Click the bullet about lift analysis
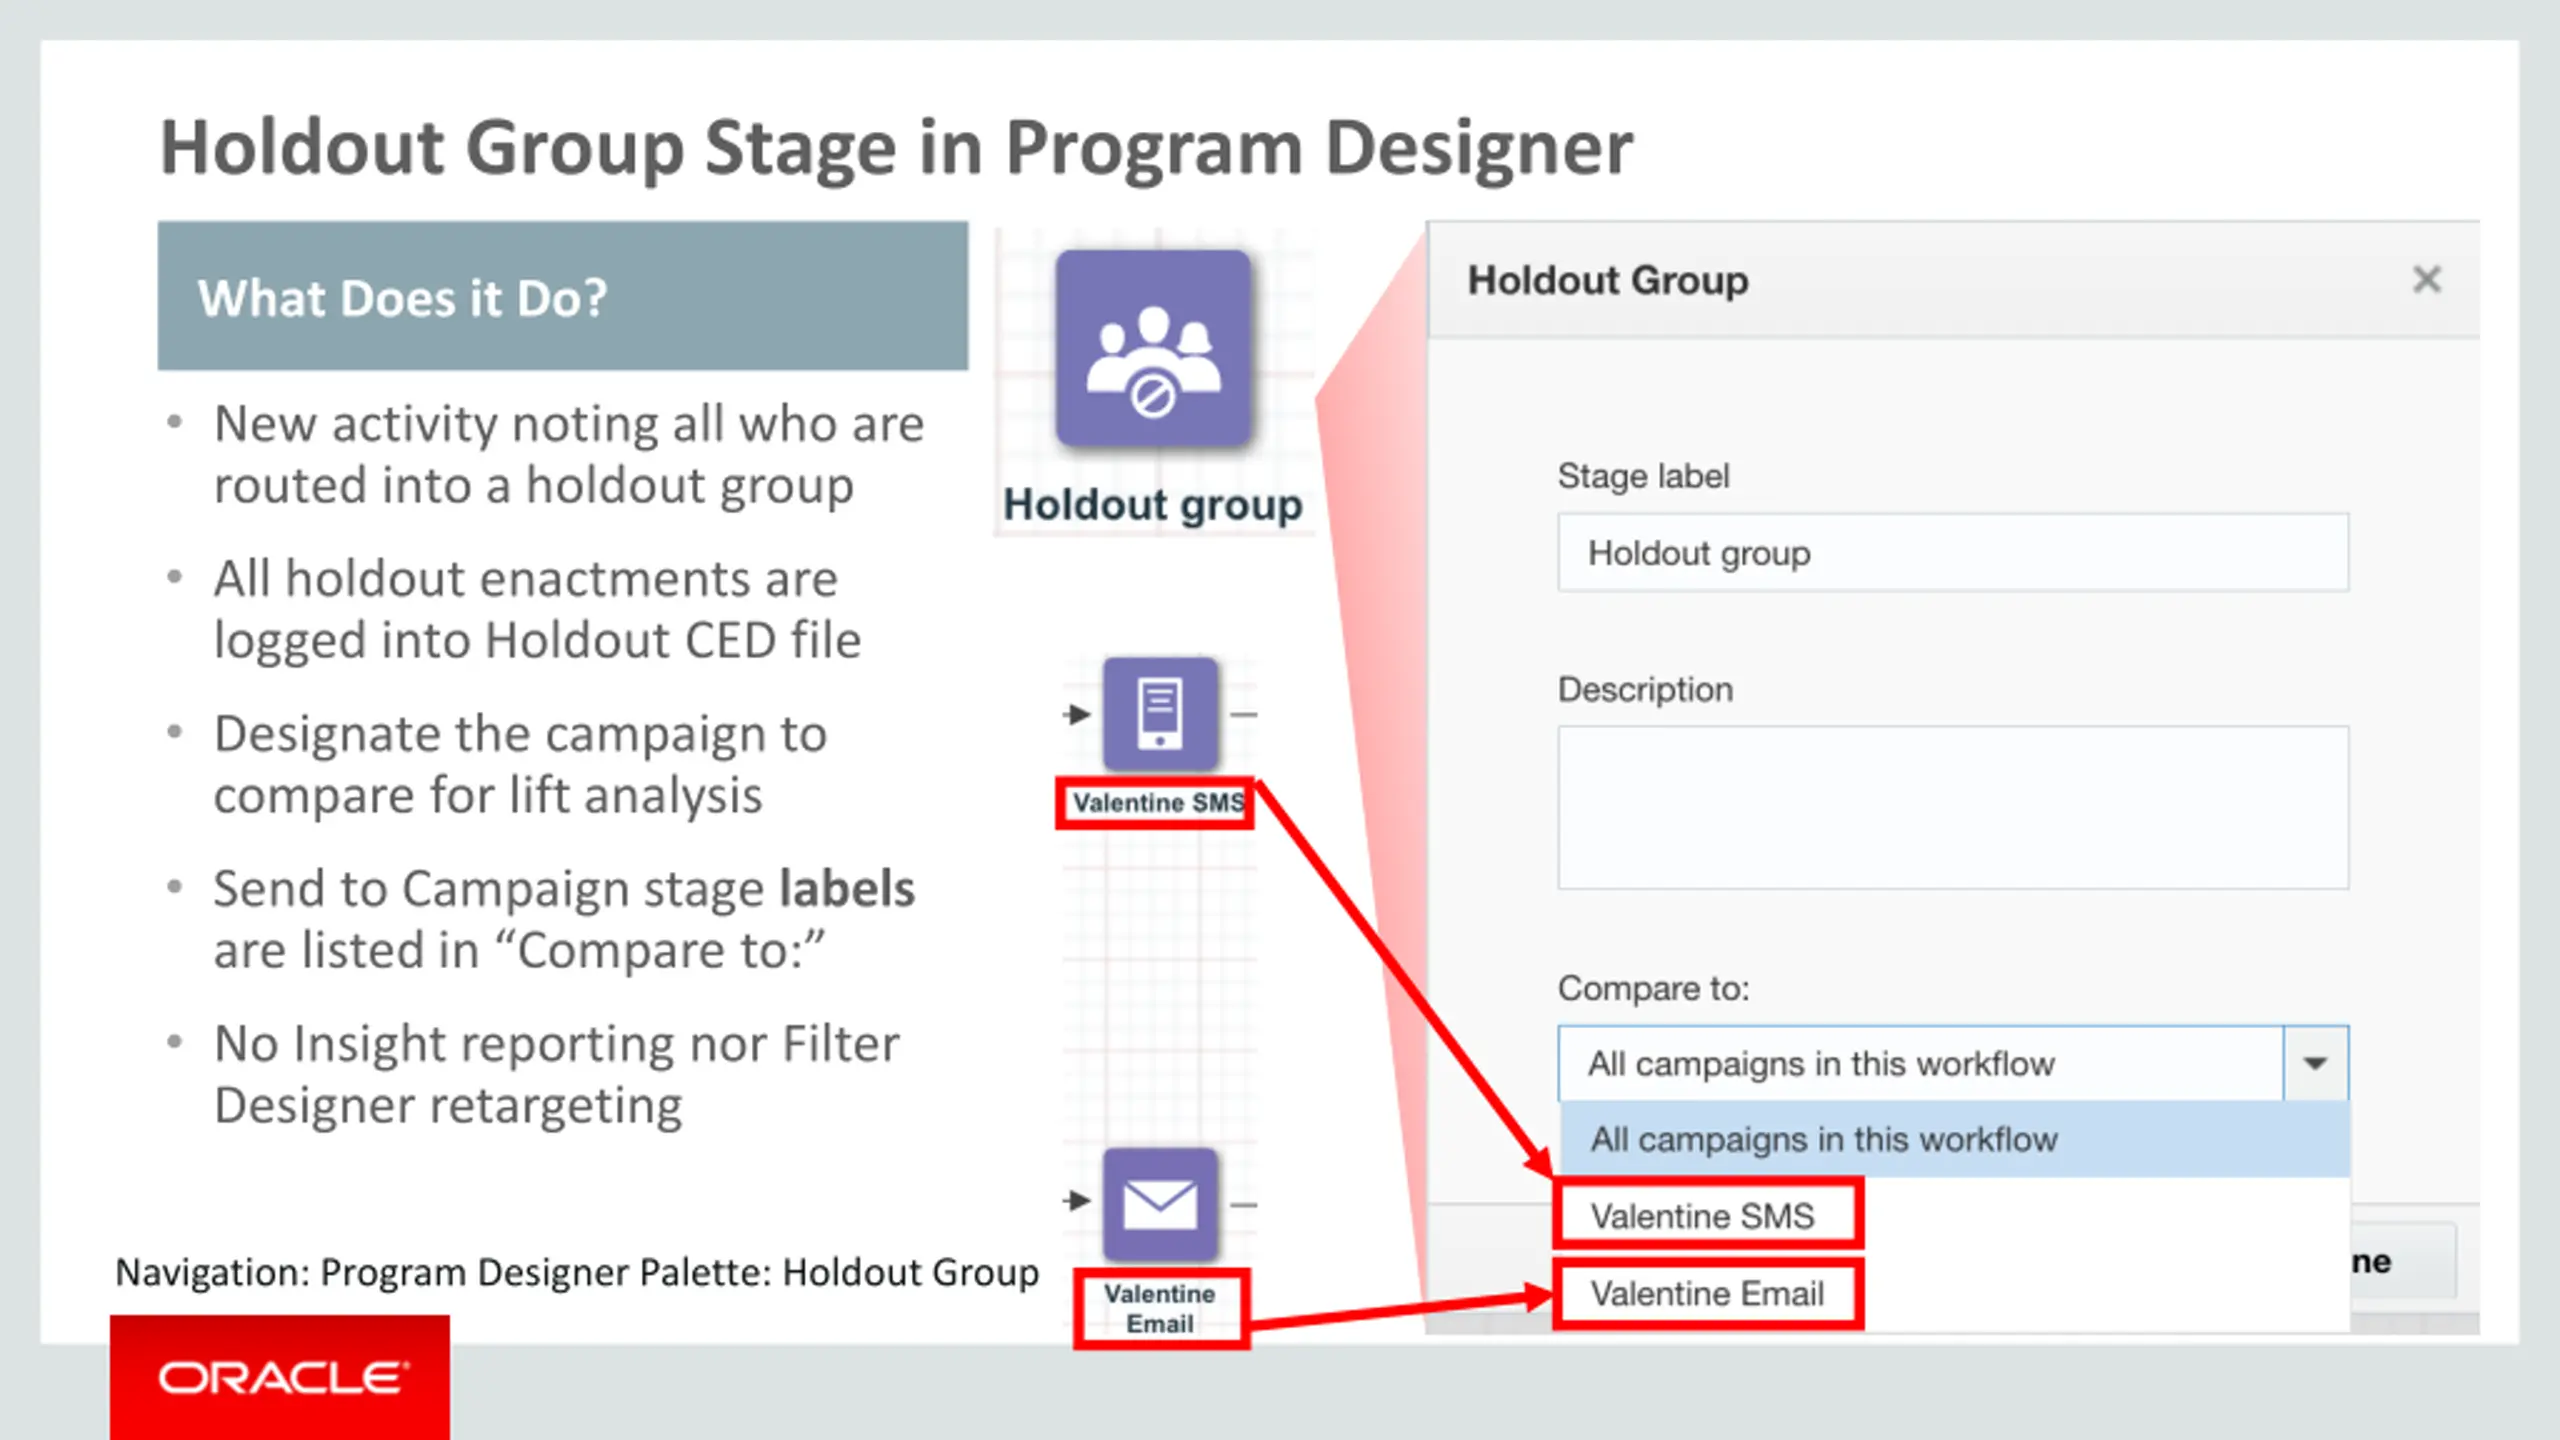The height and width of the screenshot is (1440, 2560). [x=520, y=764]
